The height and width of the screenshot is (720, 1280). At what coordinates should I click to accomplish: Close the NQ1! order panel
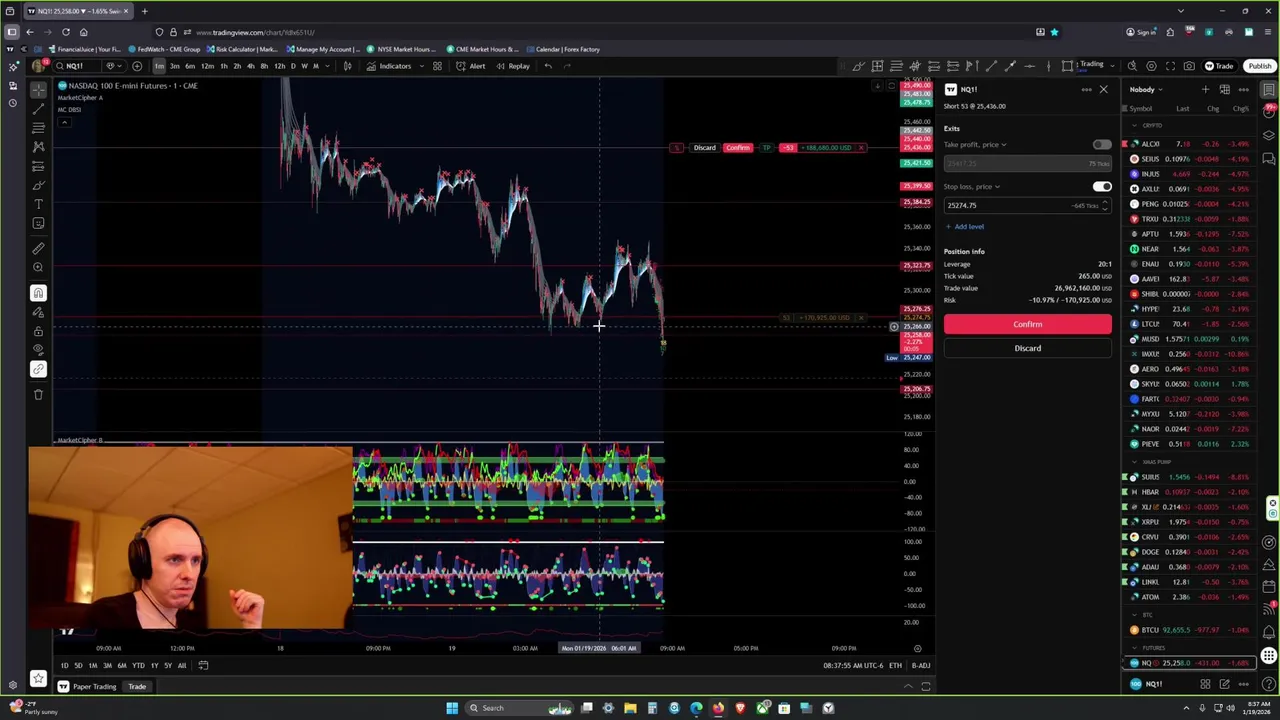click(1103, 90)
